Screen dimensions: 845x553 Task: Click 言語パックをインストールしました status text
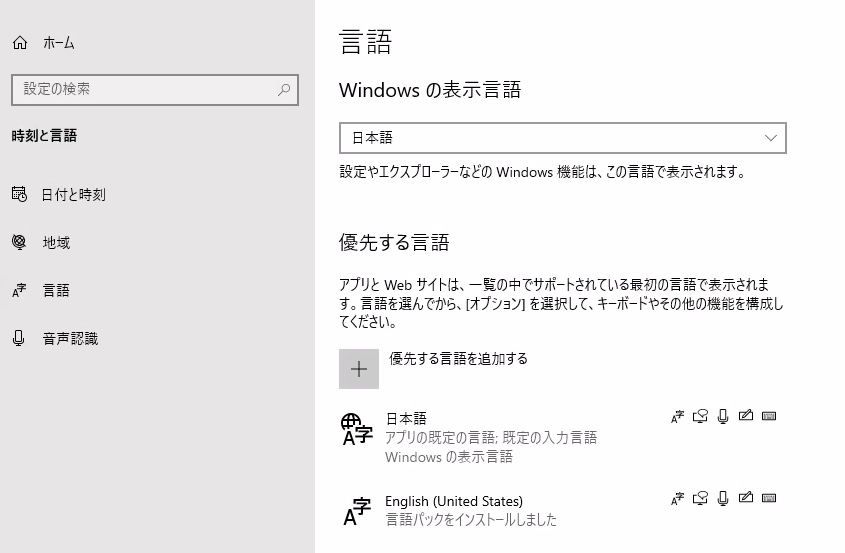tap(471, 520)
